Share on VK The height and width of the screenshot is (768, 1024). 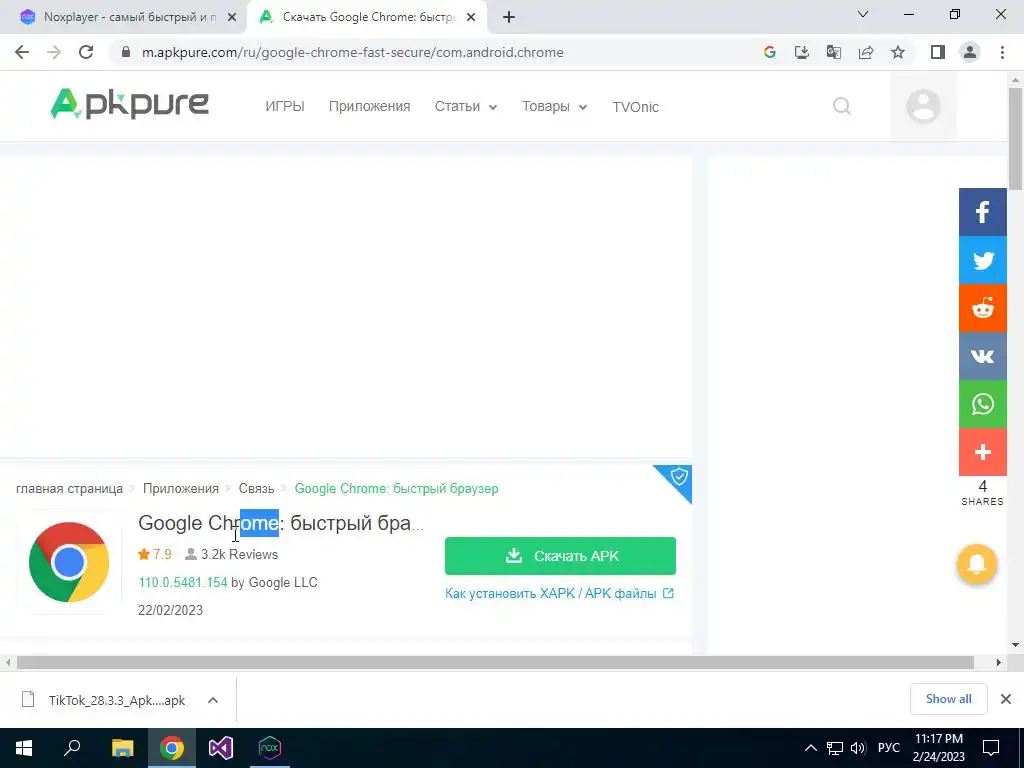(982, 356)
